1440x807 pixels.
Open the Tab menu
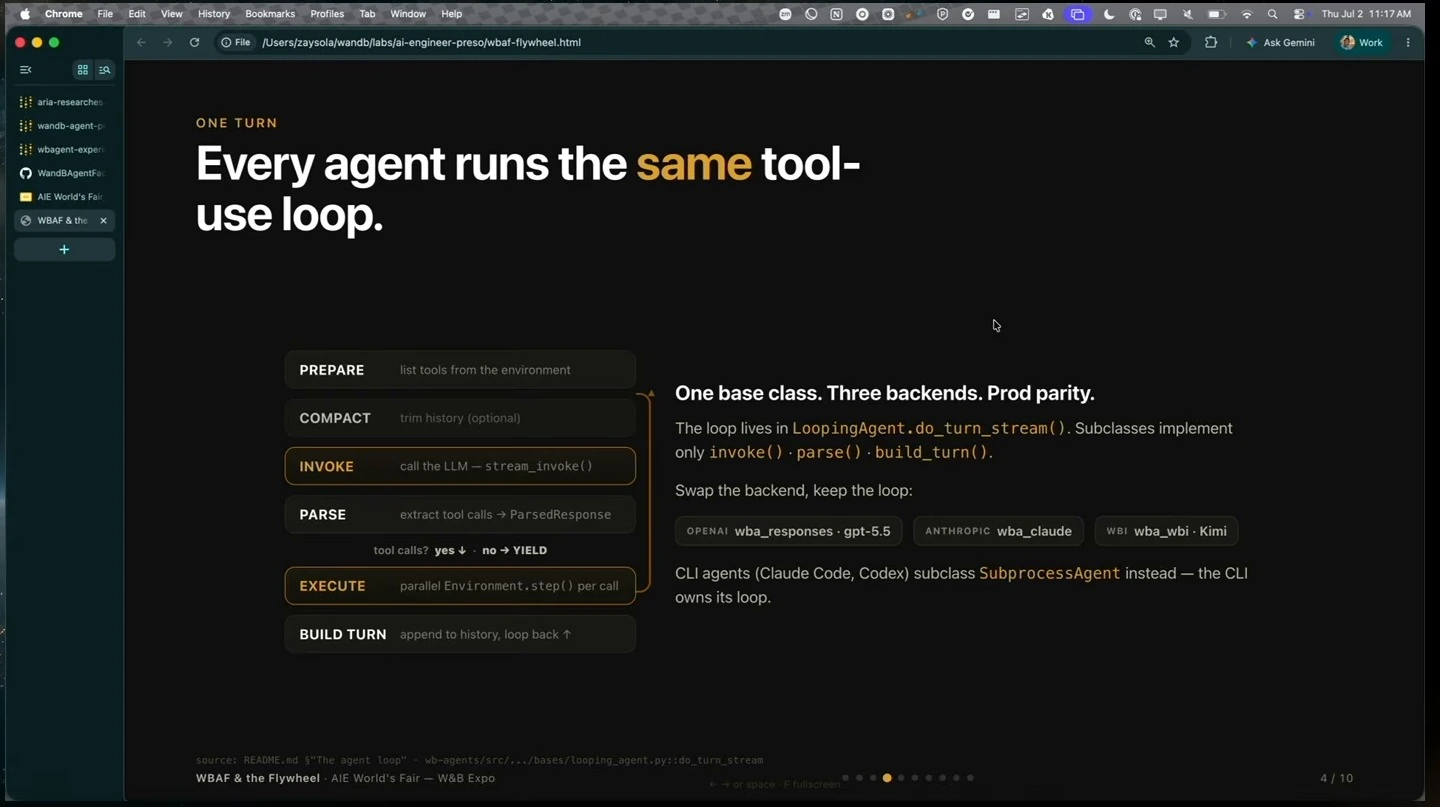367,14
